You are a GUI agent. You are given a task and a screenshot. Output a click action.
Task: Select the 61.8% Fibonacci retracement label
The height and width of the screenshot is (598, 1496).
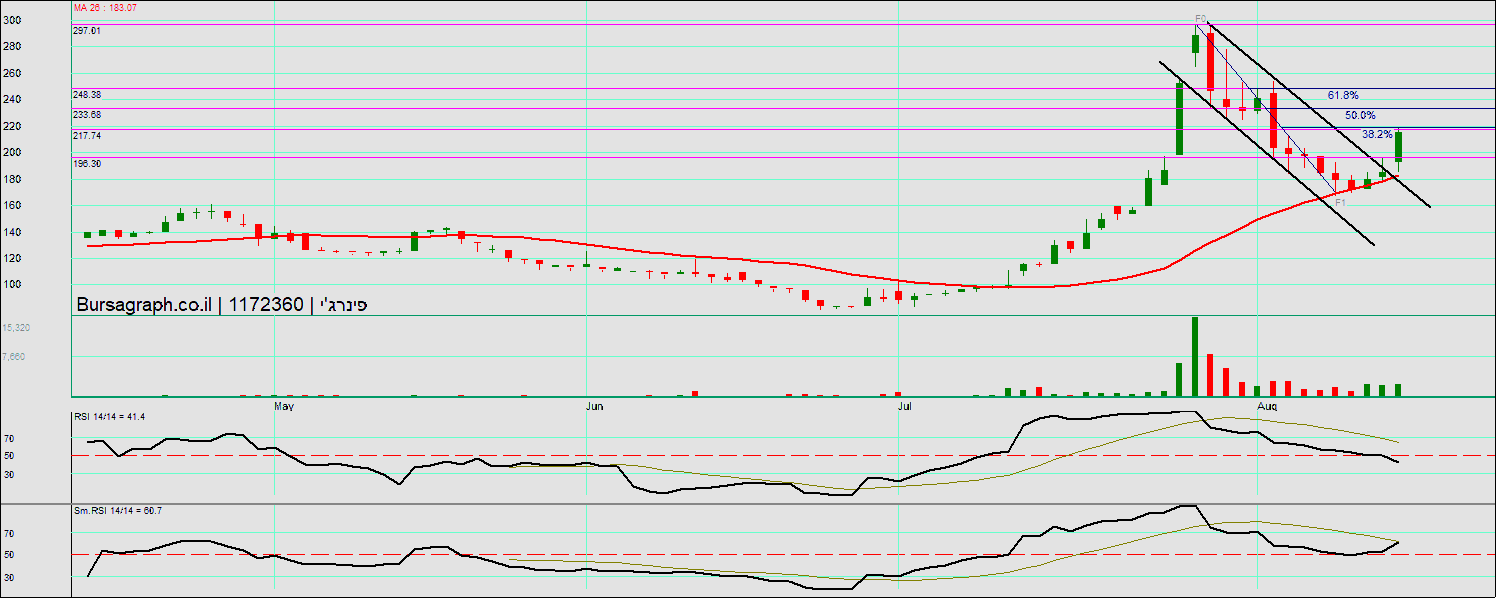[x=1343, y=95]
